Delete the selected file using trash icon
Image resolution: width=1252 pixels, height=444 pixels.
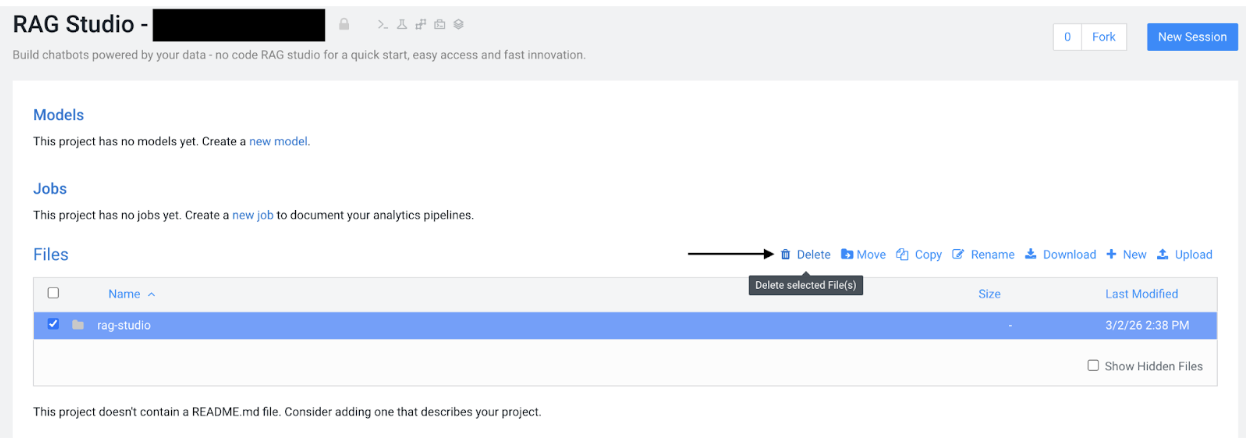tap(805, 255)
